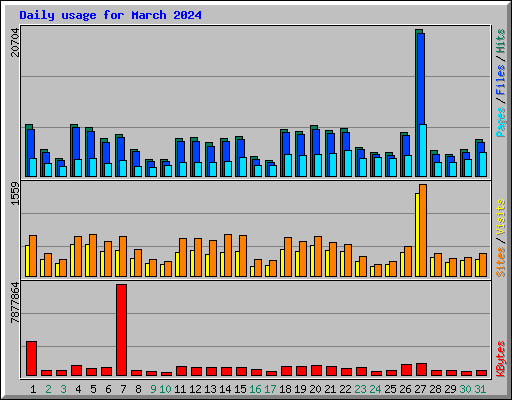Click the orange visits bar for day 1
The width and height of the screenshot is (512, 400).
33,256
